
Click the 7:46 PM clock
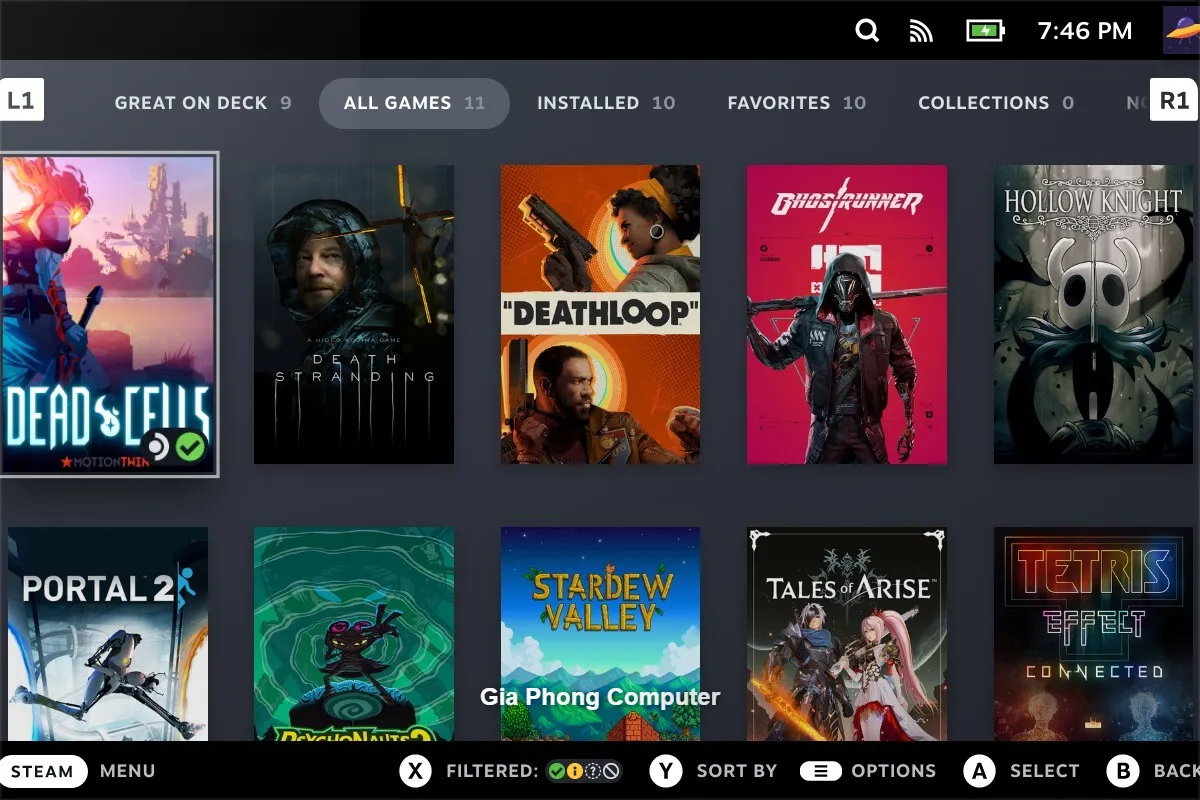click(x=1085, y=31)
